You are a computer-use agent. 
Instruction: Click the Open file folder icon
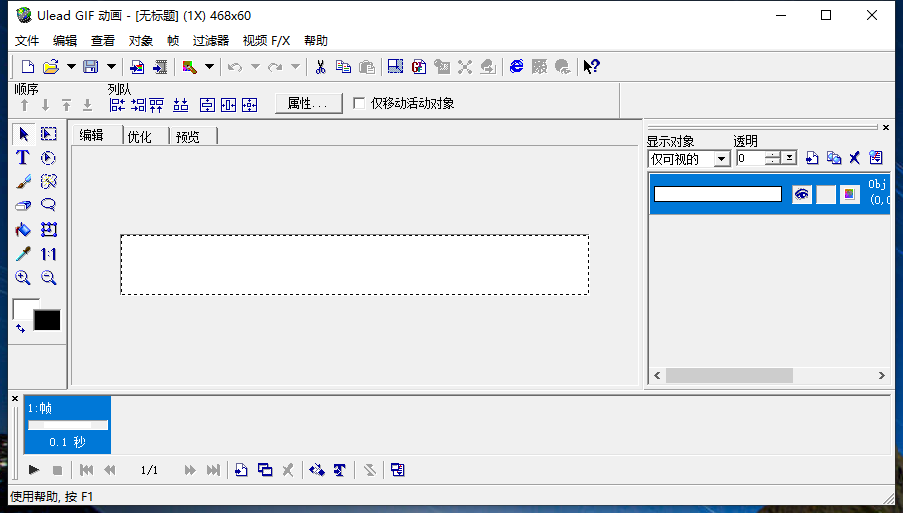51,67
